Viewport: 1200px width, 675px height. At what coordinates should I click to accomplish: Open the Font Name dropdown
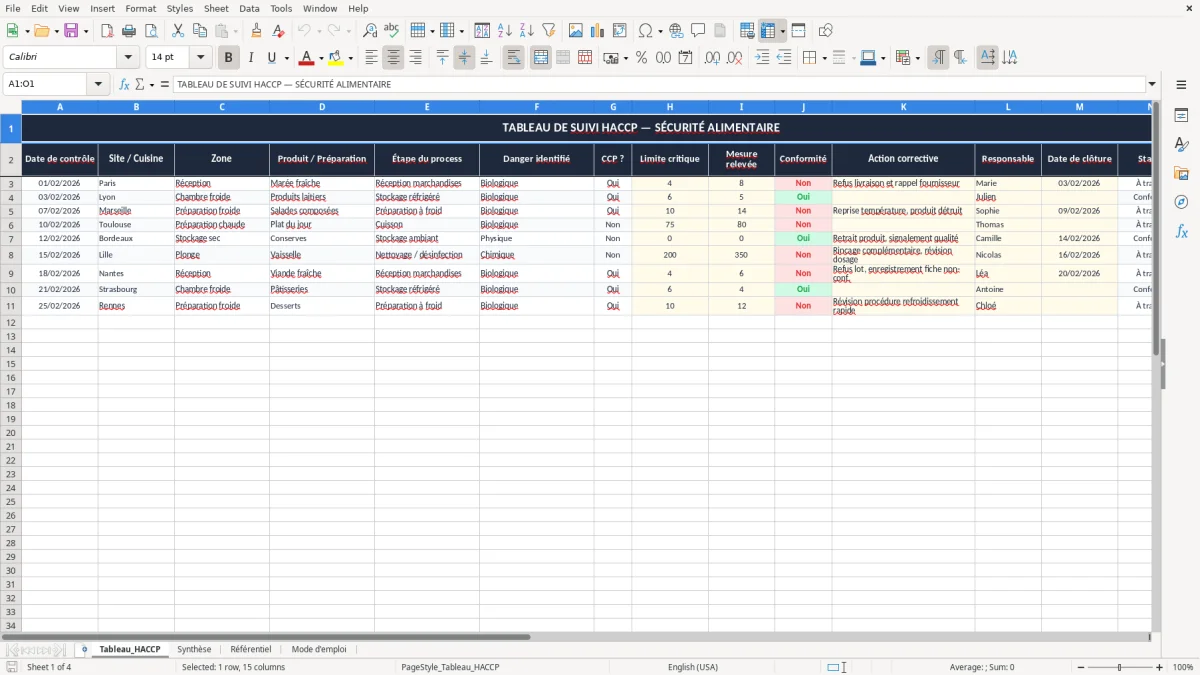[x=128, y=58]
